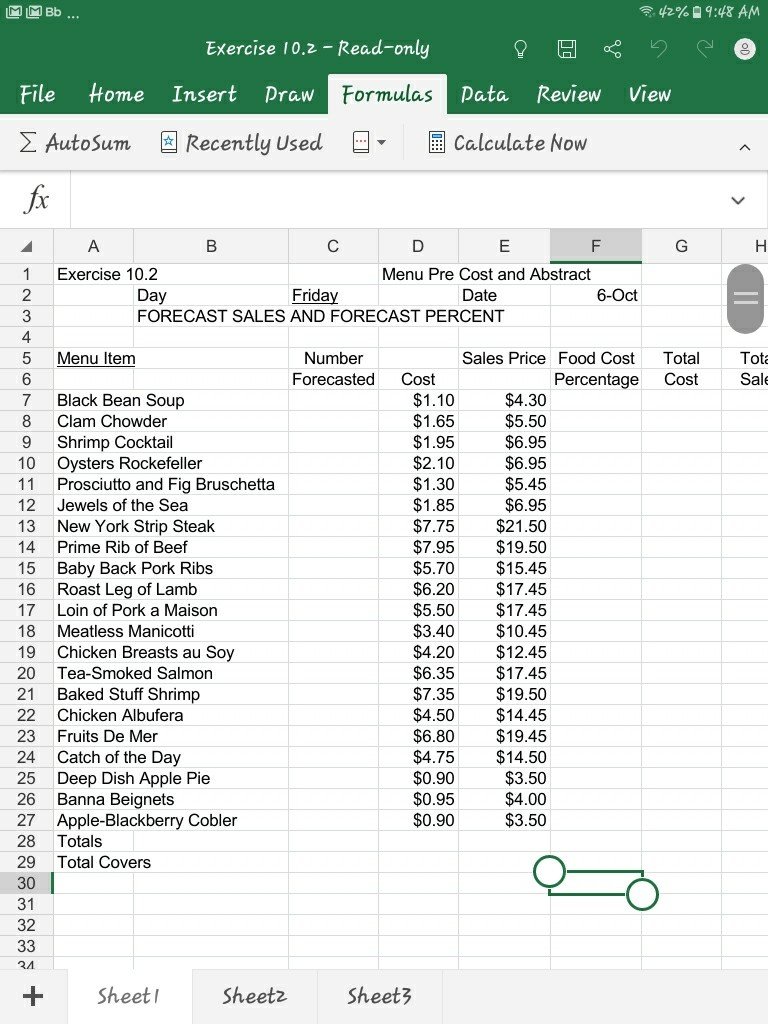This screenshot has width=768, height=1024.
Task: Switch to Sheet3 tab
Action: (x=379, y=996)
